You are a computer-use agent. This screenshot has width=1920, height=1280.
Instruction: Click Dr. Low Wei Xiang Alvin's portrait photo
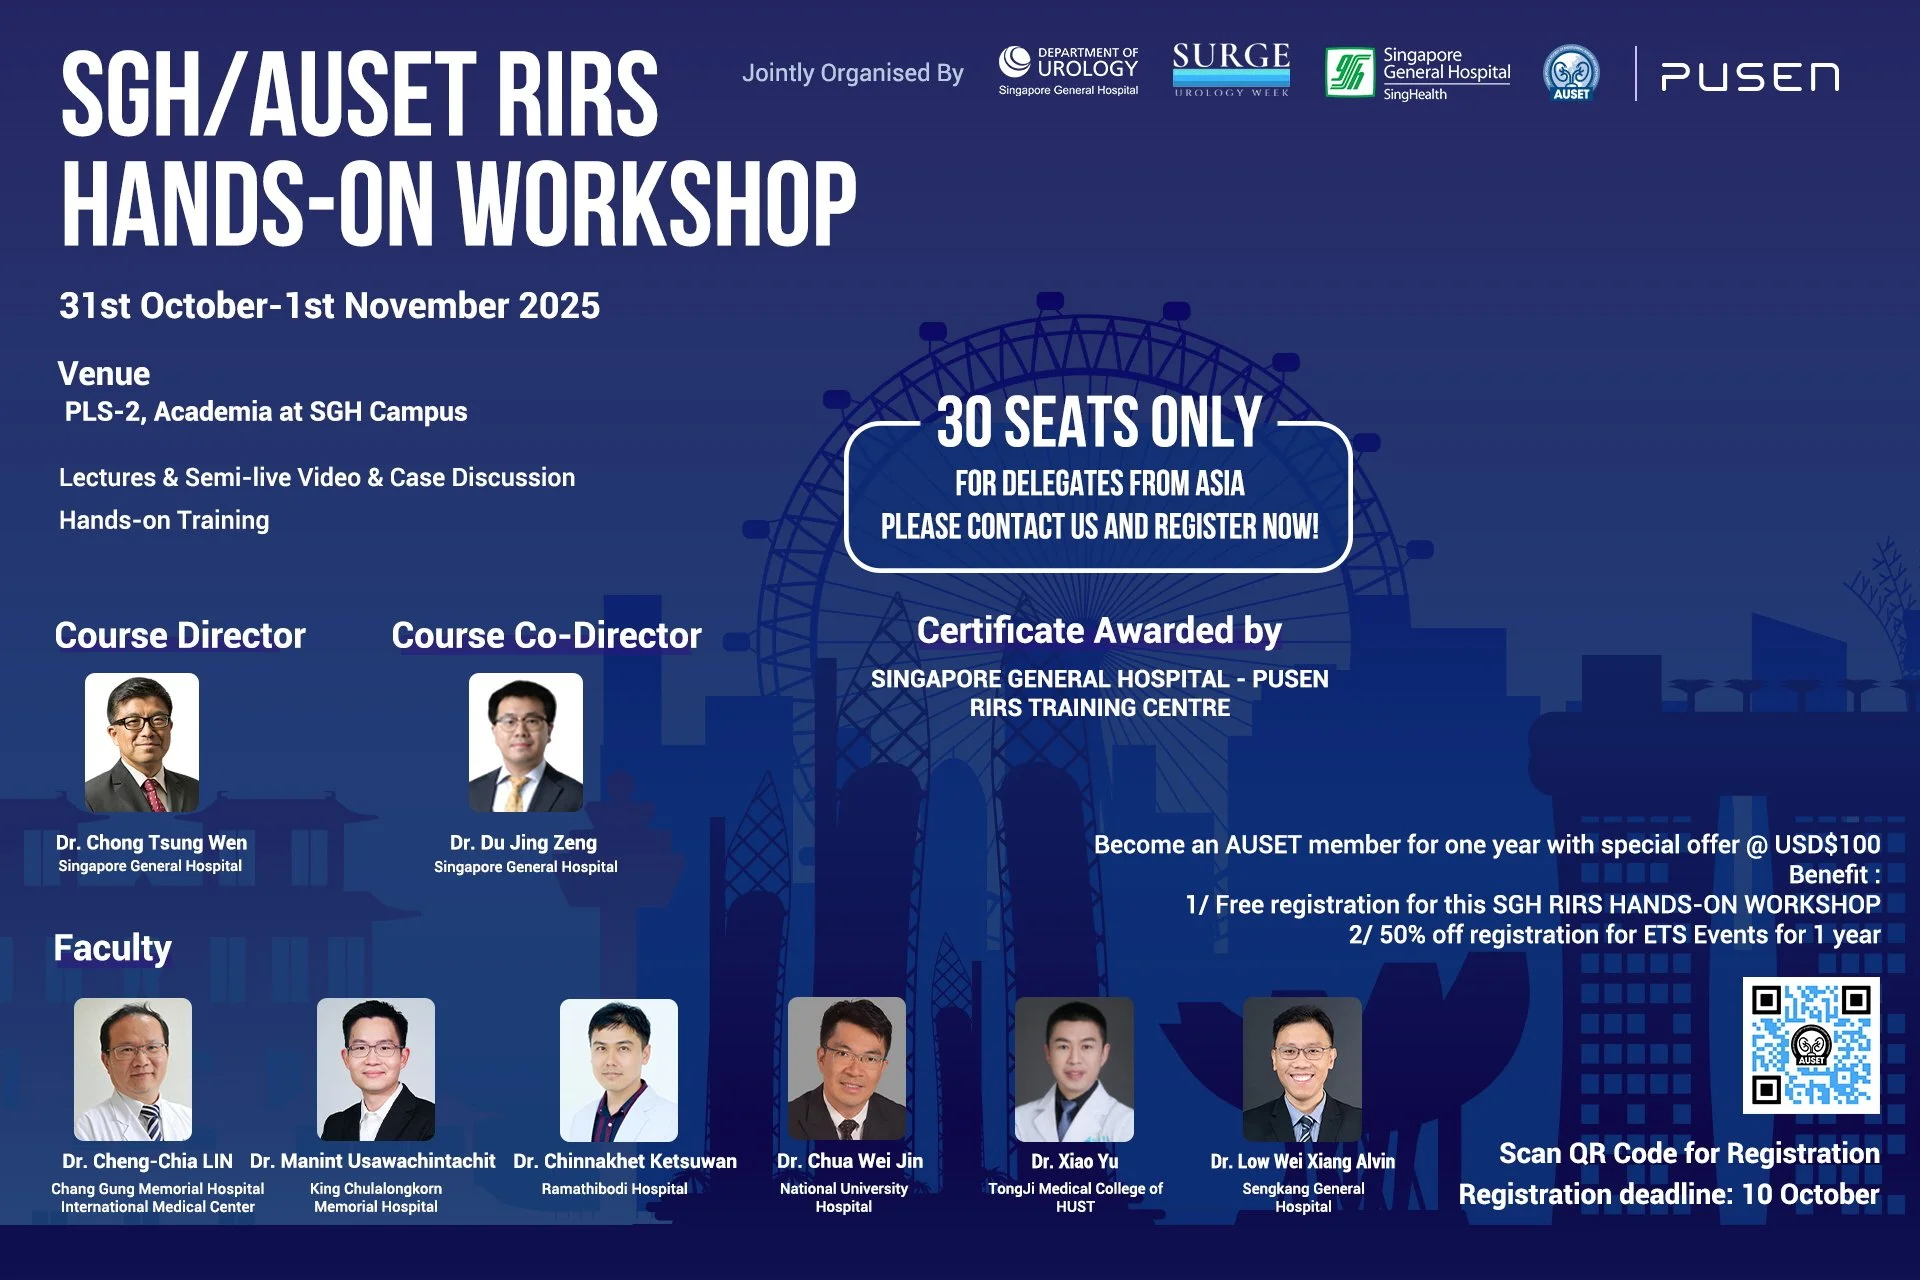tap(1302, 1069)
